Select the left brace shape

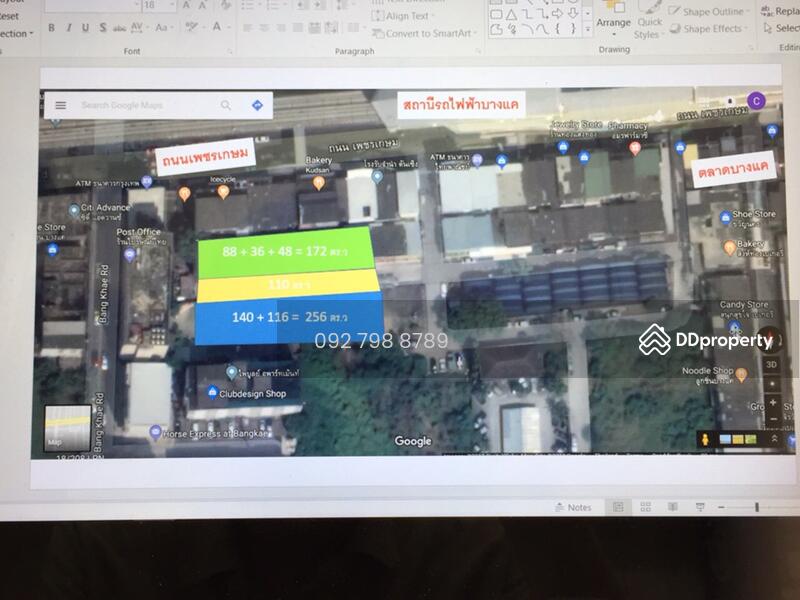coord(558,29)
